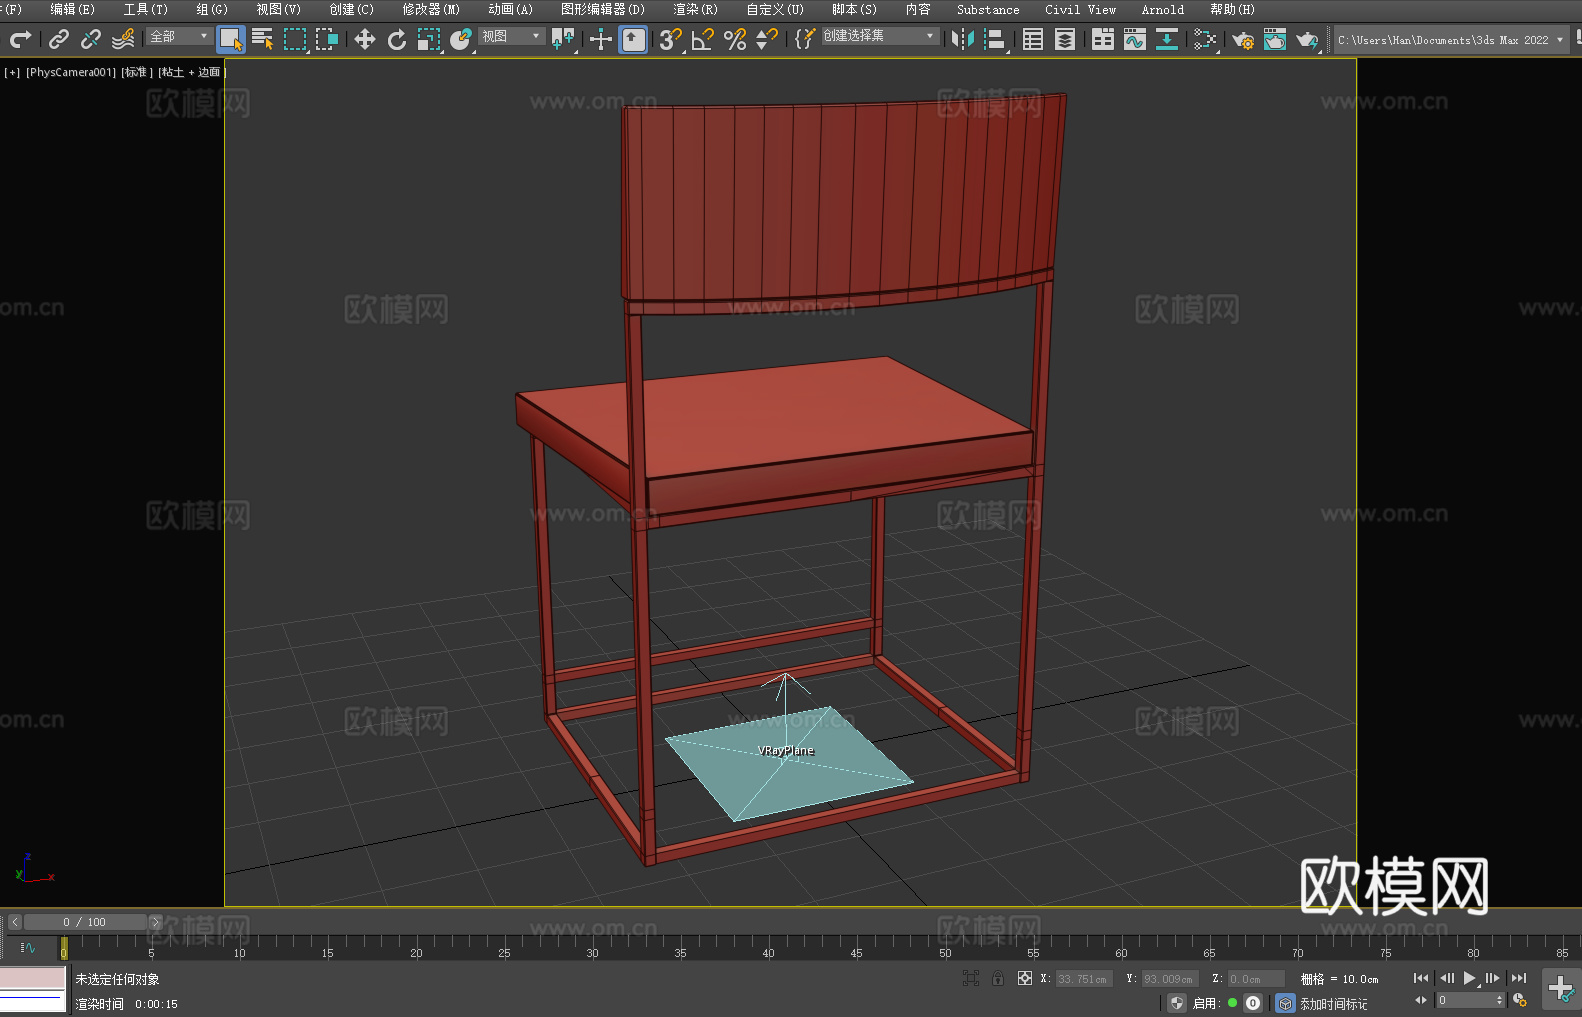Toggle Window/Crossing selection mode
The width and height of the screenshot is (1582, 1017).
(x=327, y=40)
